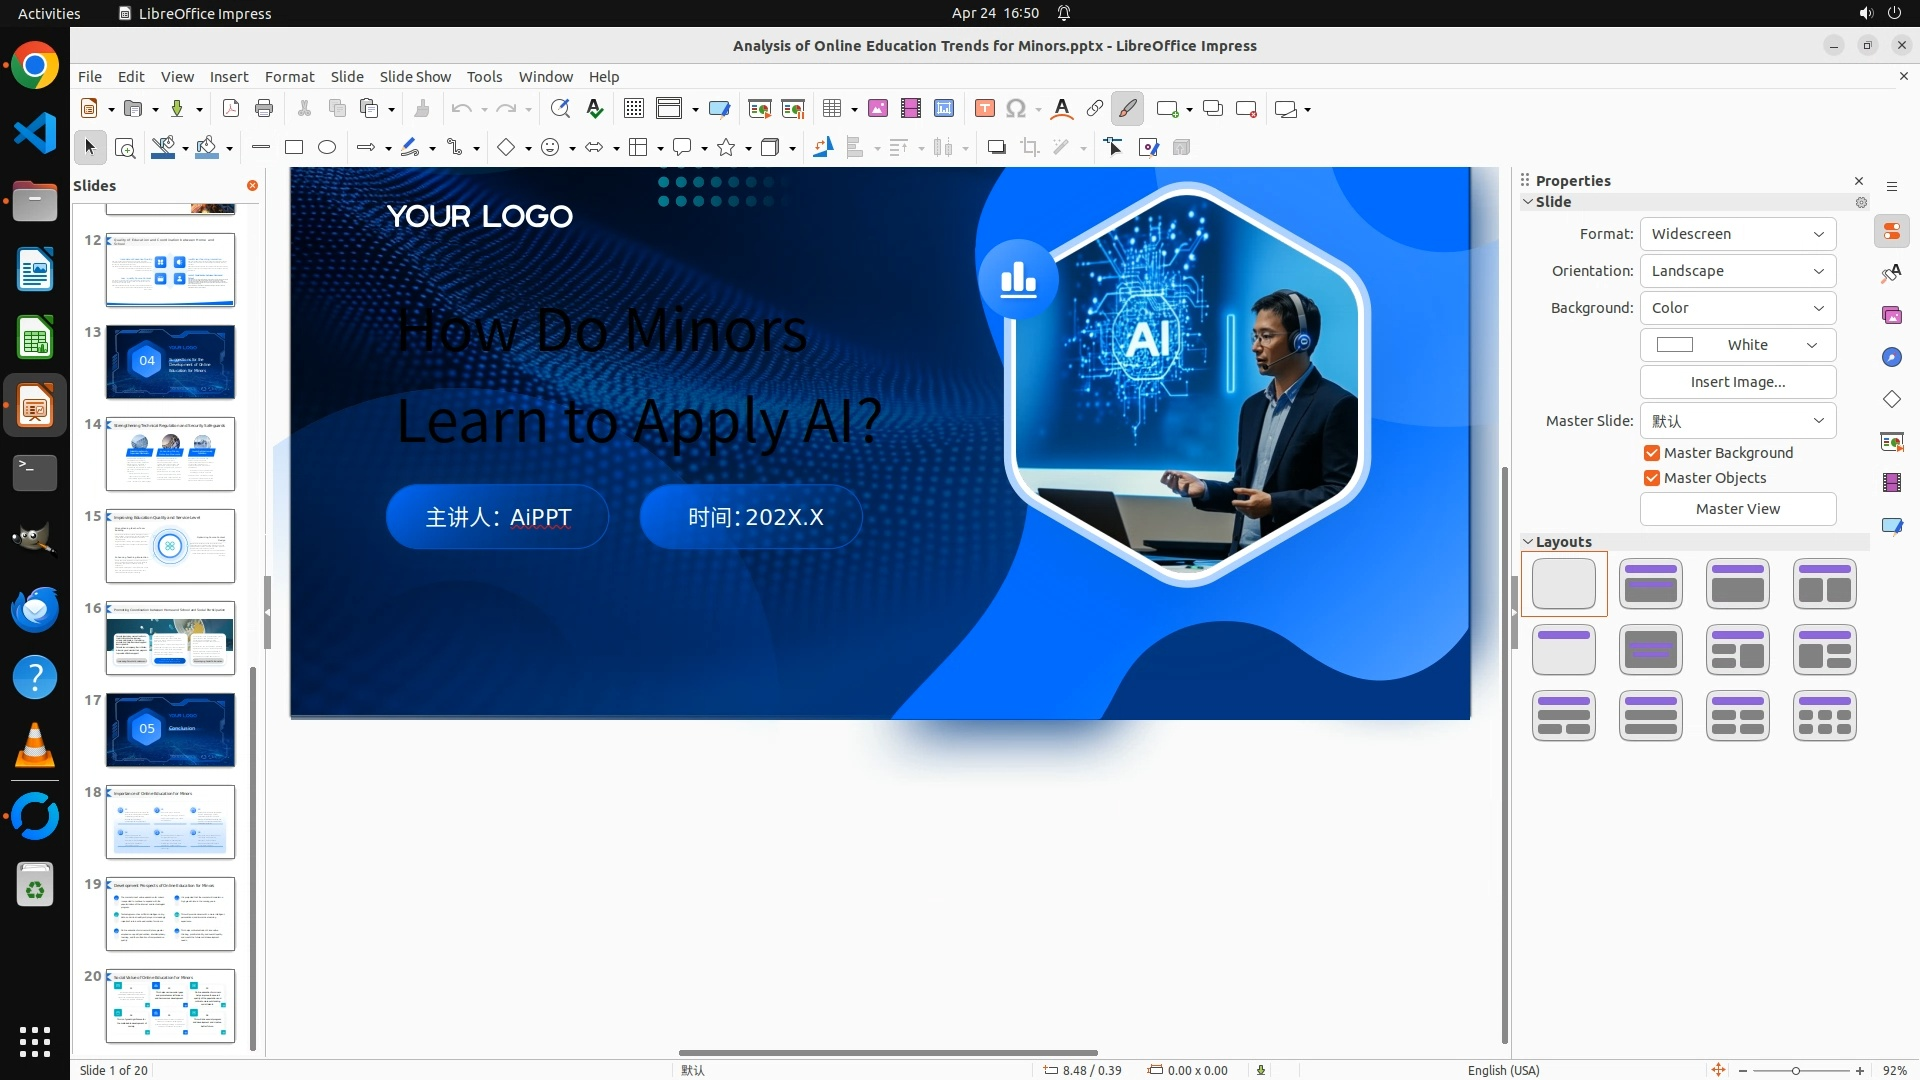Image resolution: width=1920 pixels, height=1080 pixels.
Task: Select the Ellipse drawing tool
Action: coord(327,148)
